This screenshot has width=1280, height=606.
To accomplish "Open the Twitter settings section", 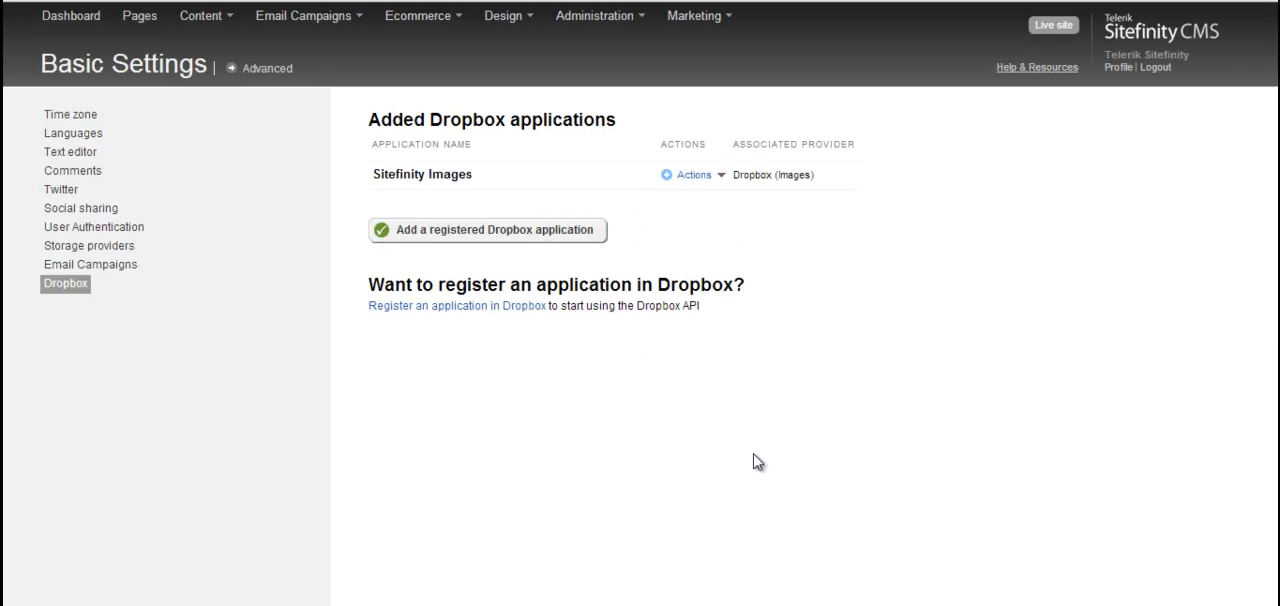I will click(x=60, y=189).
